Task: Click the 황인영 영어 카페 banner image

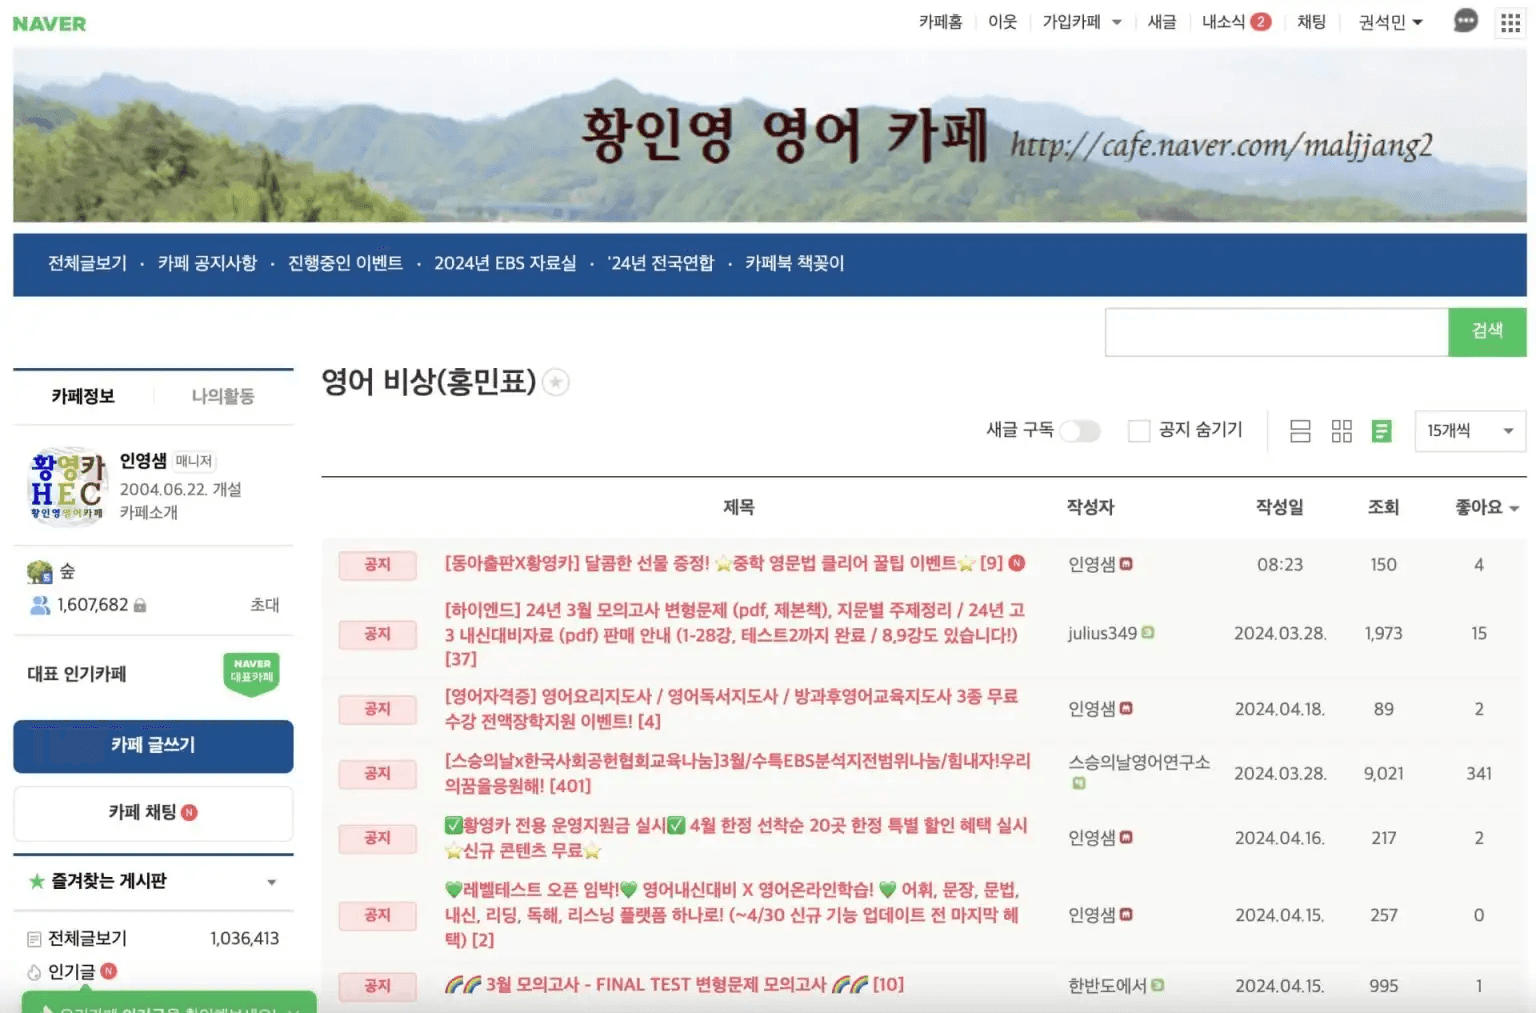Action: tap(769, 134)
